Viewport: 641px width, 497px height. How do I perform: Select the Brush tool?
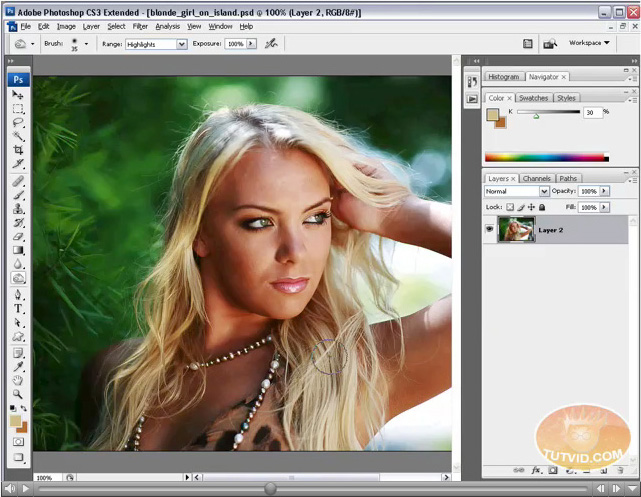pos(18,195)
